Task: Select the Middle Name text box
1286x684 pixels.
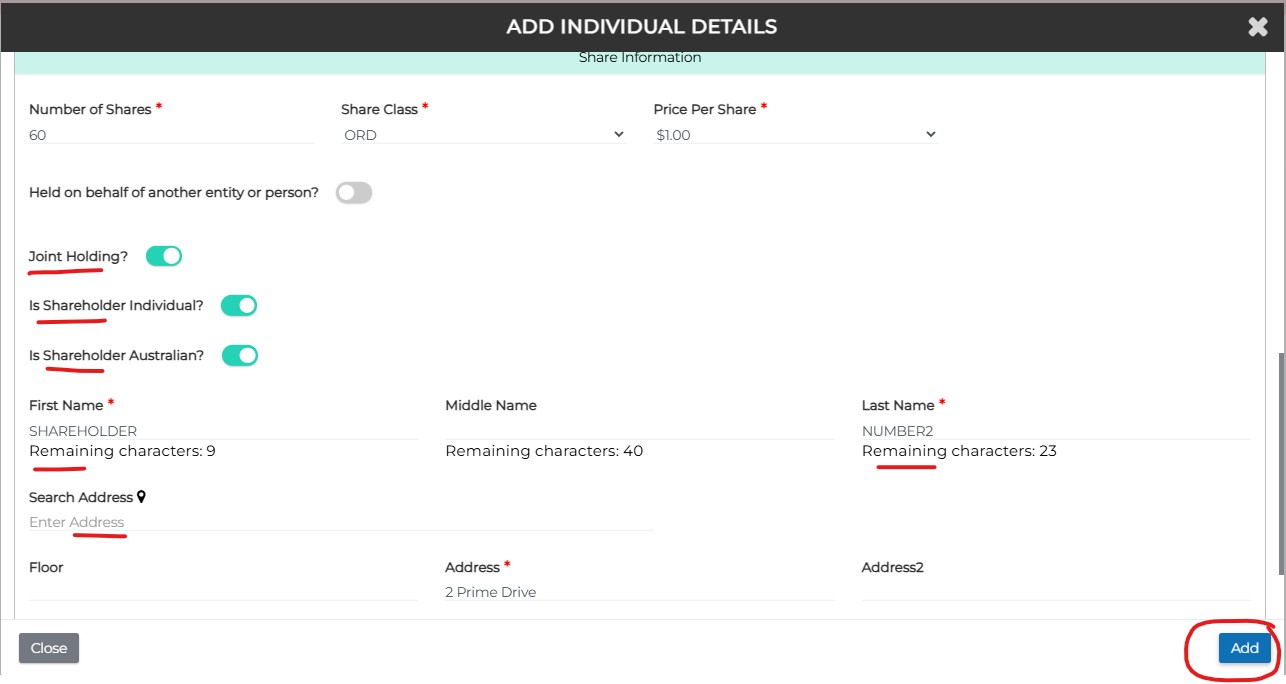Action: pyautogui.click(x=639, y=431)
